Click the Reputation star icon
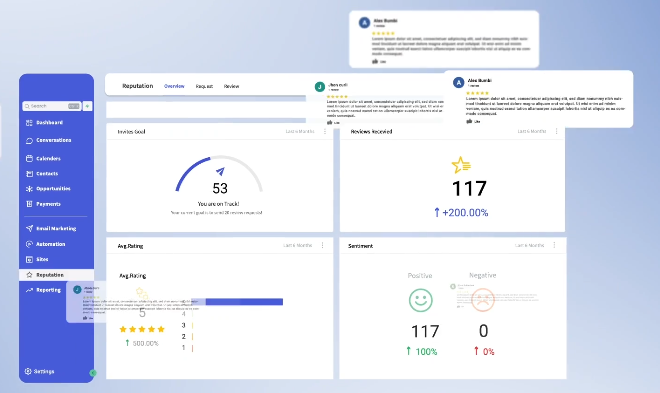660x393 pixels. click(29, 275)
